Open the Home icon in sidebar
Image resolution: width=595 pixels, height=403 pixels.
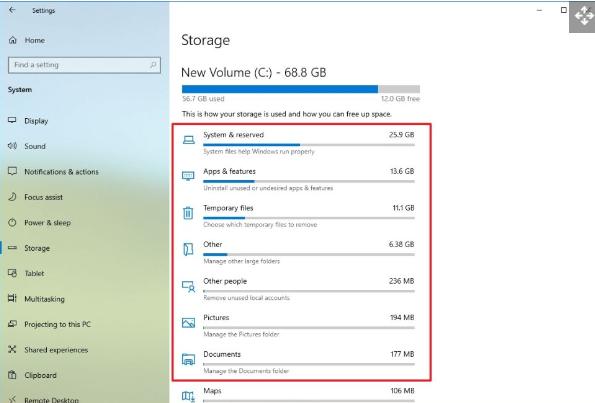pyautogui.click(x=13, y=40)
